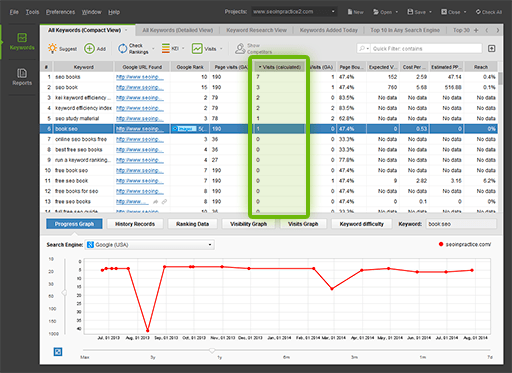
Task: Click the export icon beside quick filter
Action: click(491, 49)
